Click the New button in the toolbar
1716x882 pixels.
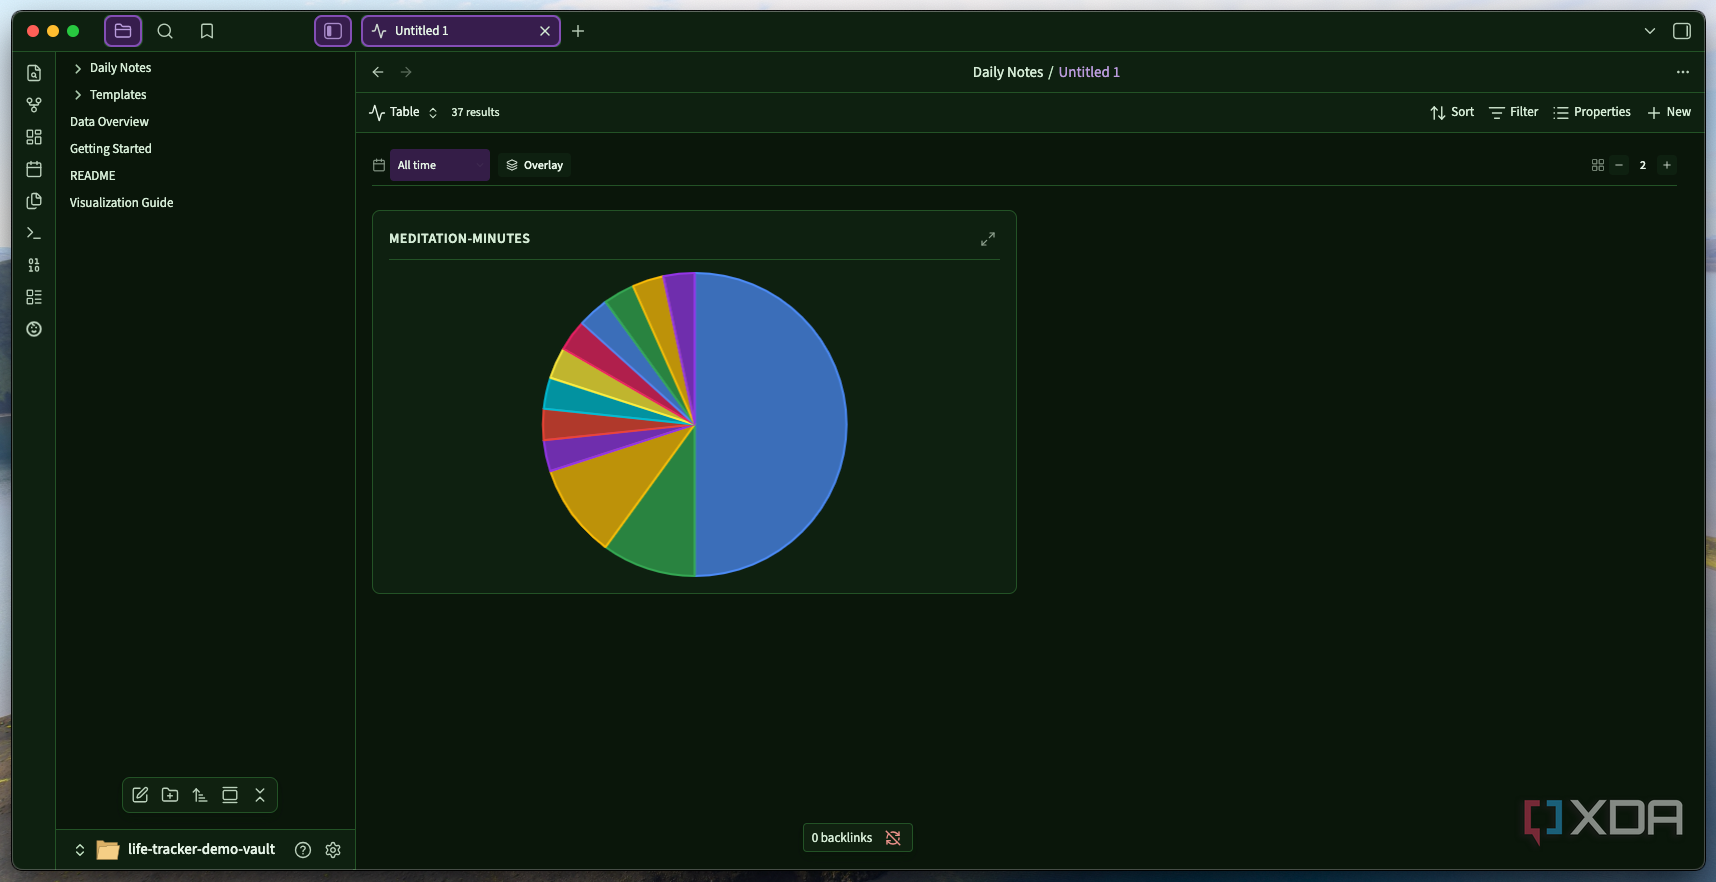click(x=1669, y=112)
